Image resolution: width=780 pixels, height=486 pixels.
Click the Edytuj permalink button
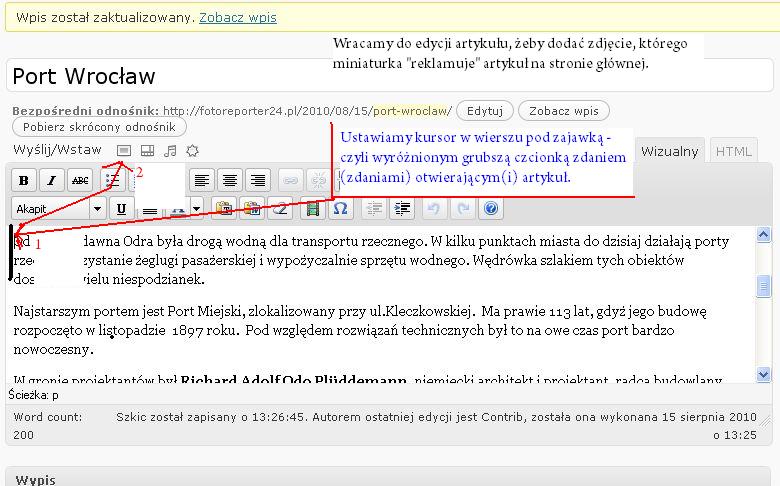click(485, 110)
